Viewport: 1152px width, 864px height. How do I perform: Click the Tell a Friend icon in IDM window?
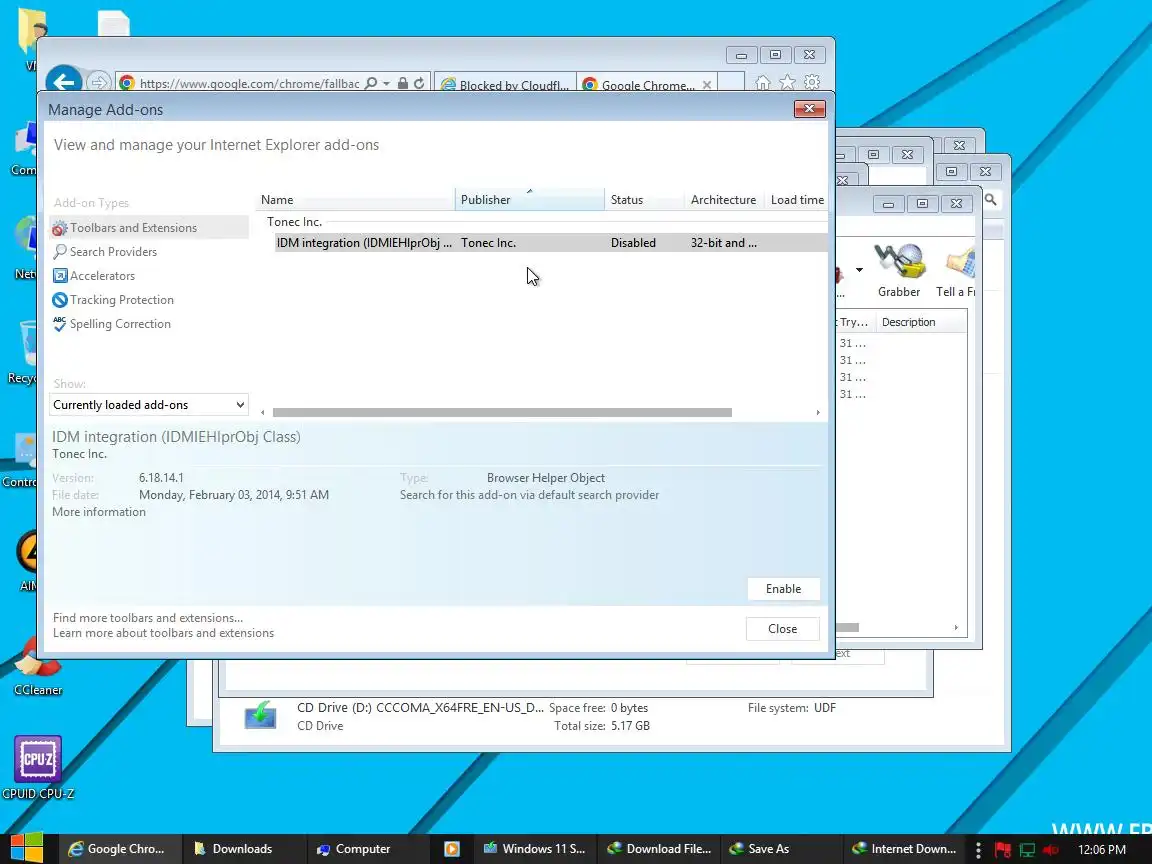(x=956, y=270)
